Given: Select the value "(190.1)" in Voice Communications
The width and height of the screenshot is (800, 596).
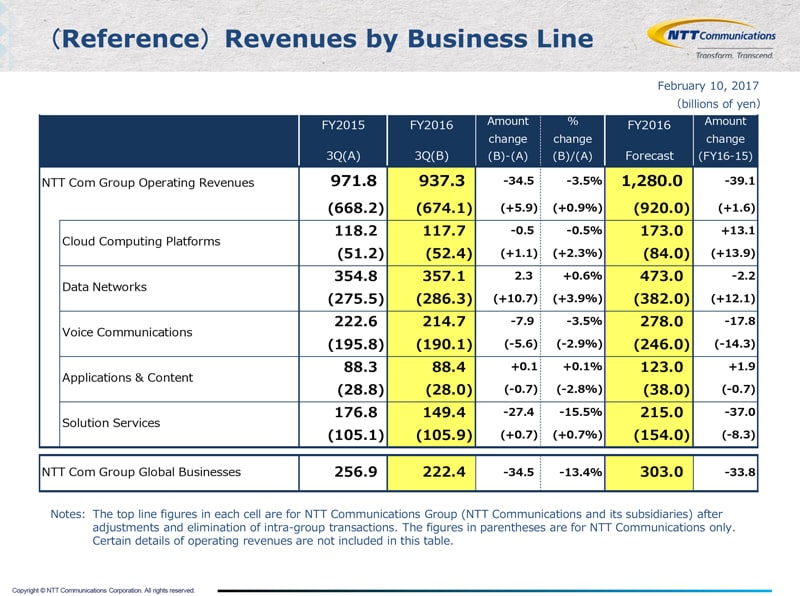Looking at the screenshot, I should (444, 344).
